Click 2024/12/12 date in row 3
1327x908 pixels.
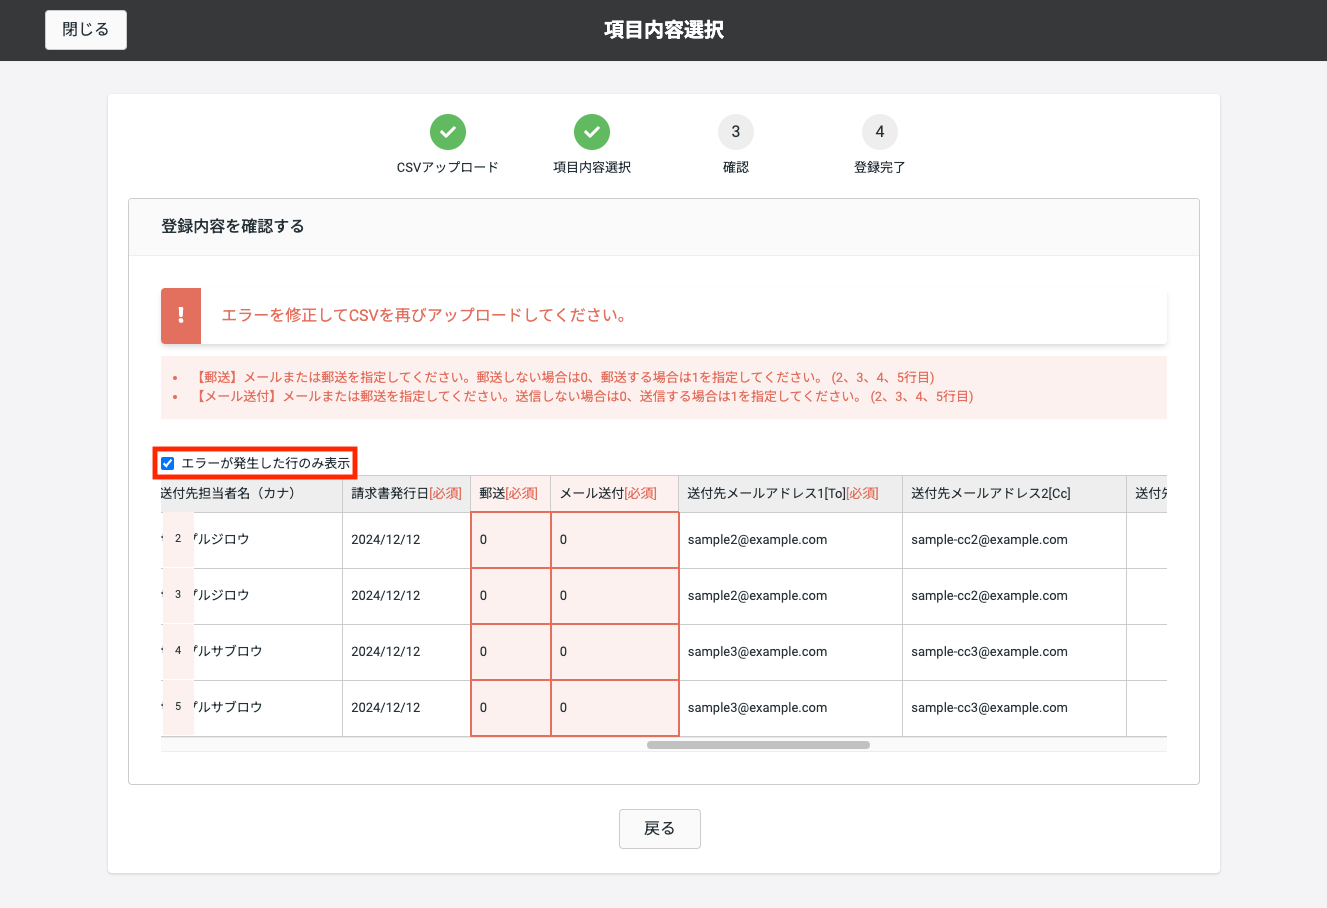tap(386, 595)
